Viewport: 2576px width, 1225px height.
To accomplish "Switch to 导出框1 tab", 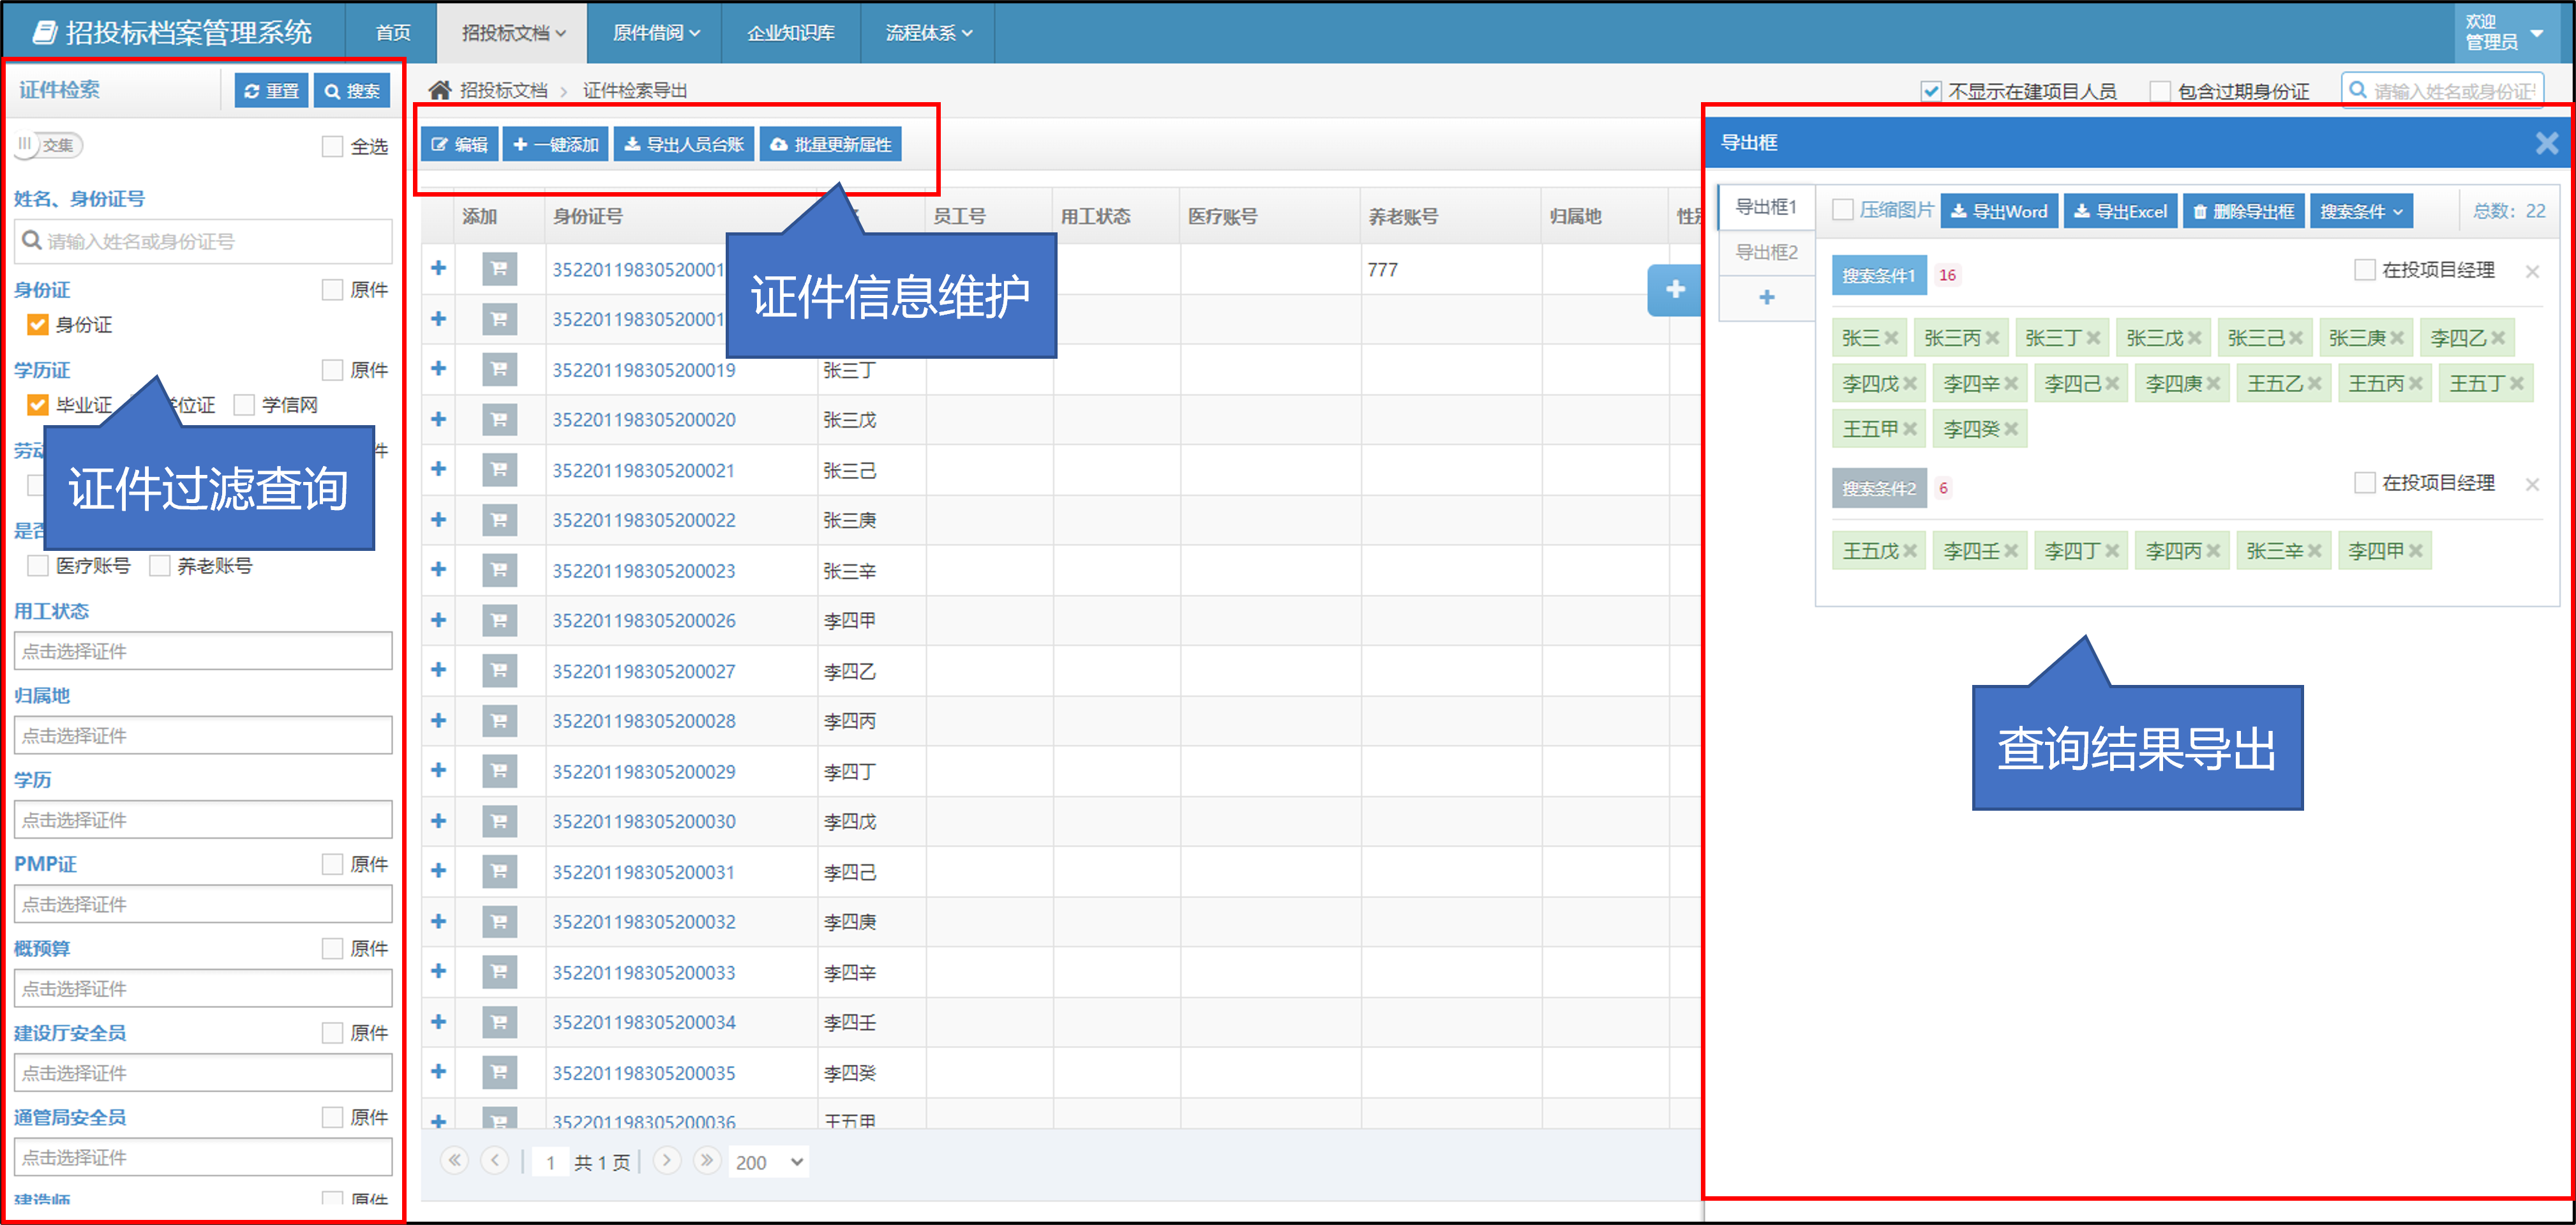I will pyautogui.click(x=1766, y=207).
